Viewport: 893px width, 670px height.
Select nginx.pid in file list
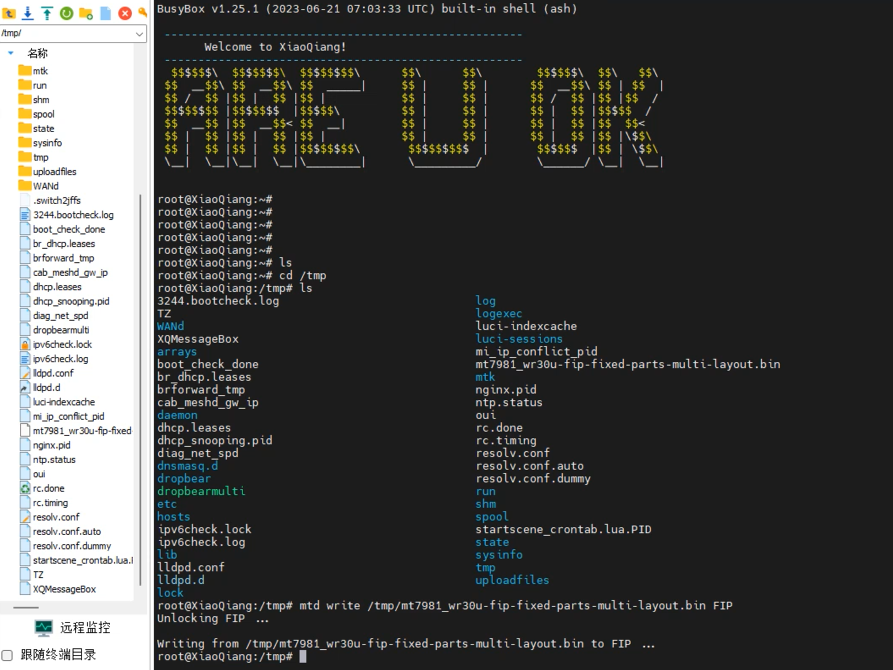(51, 445)
